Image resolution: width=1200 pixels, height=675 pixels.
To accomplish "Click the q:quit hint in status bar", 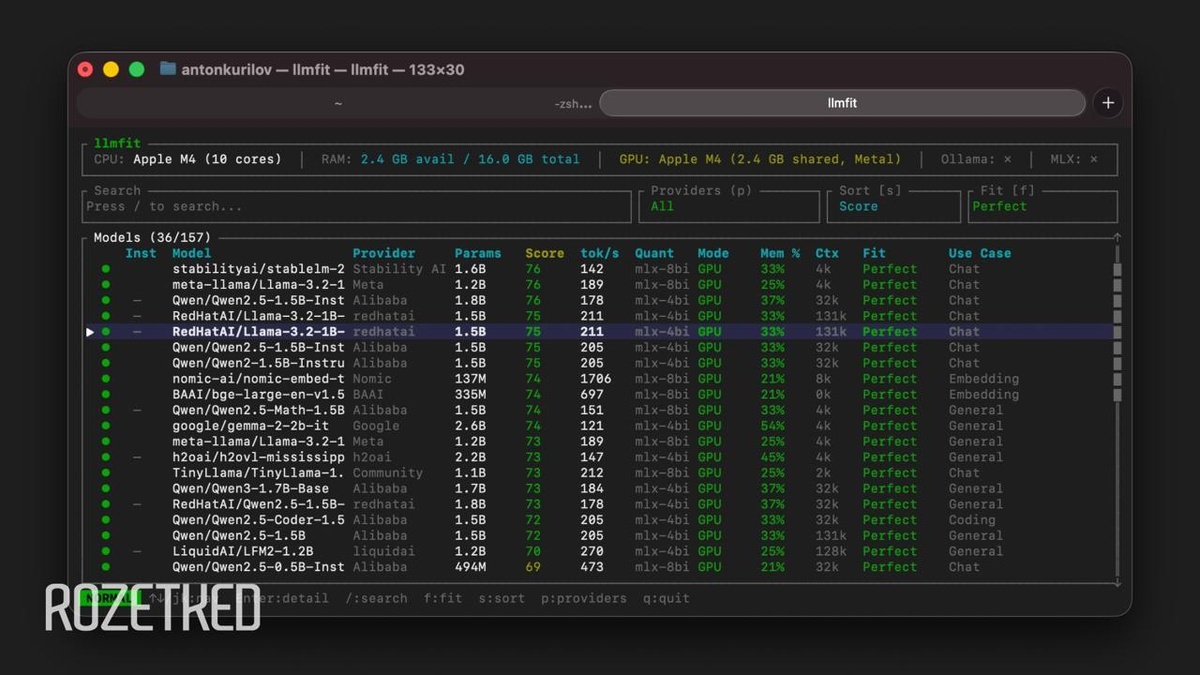I will tap(666, 598).
